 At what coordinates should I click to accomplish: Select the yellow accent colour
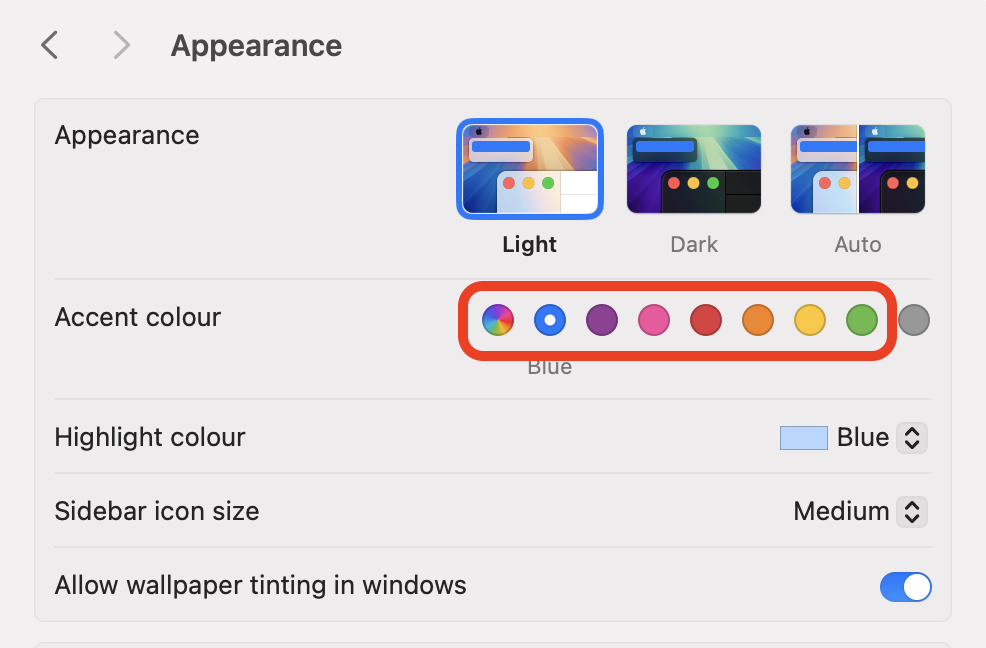(810, 320)
